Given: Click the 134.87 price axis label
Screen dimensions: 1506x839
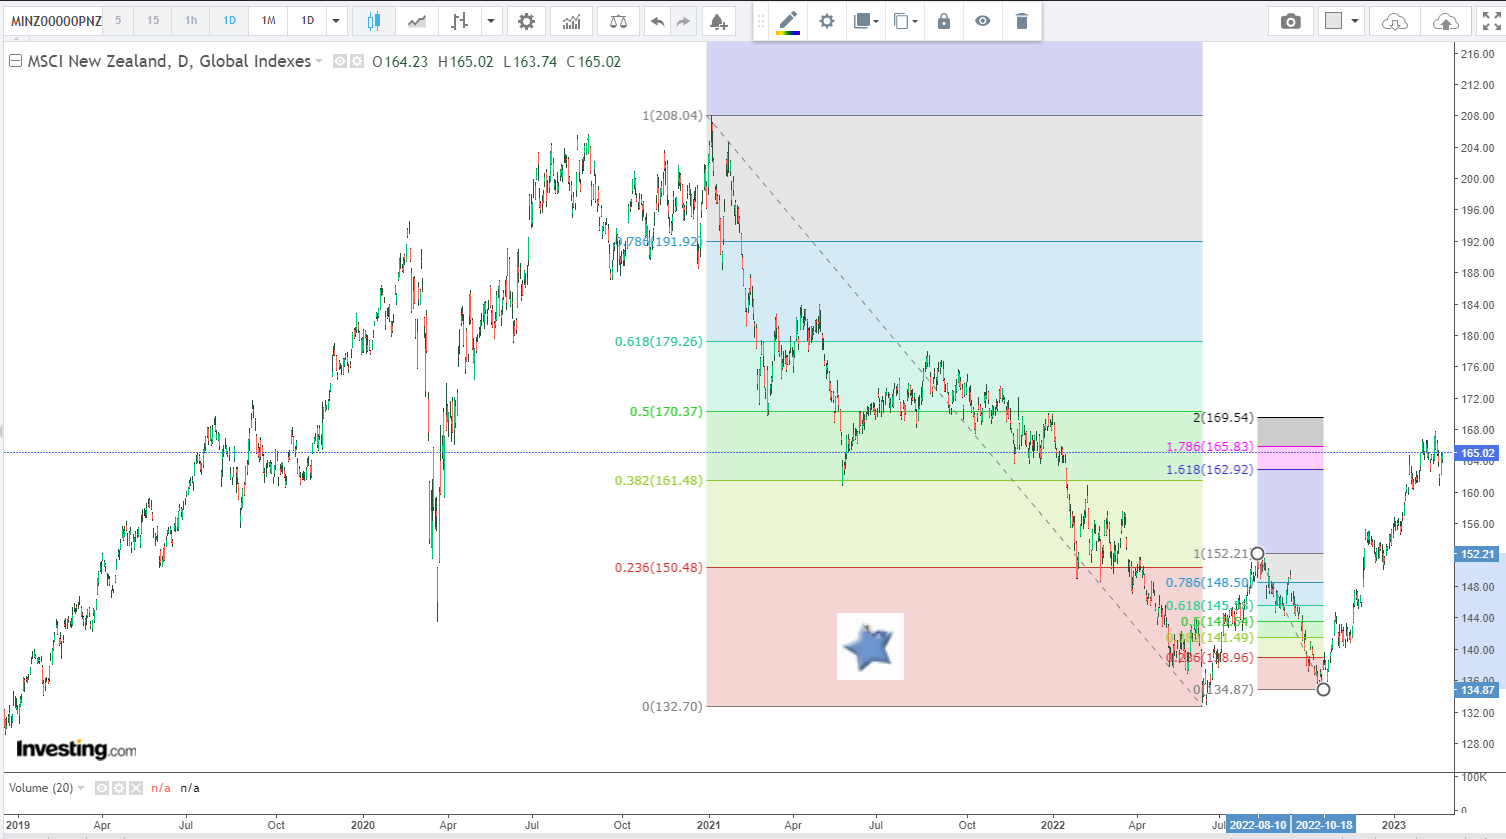Looking at the screenshot, I should [x=1478, y=690].
